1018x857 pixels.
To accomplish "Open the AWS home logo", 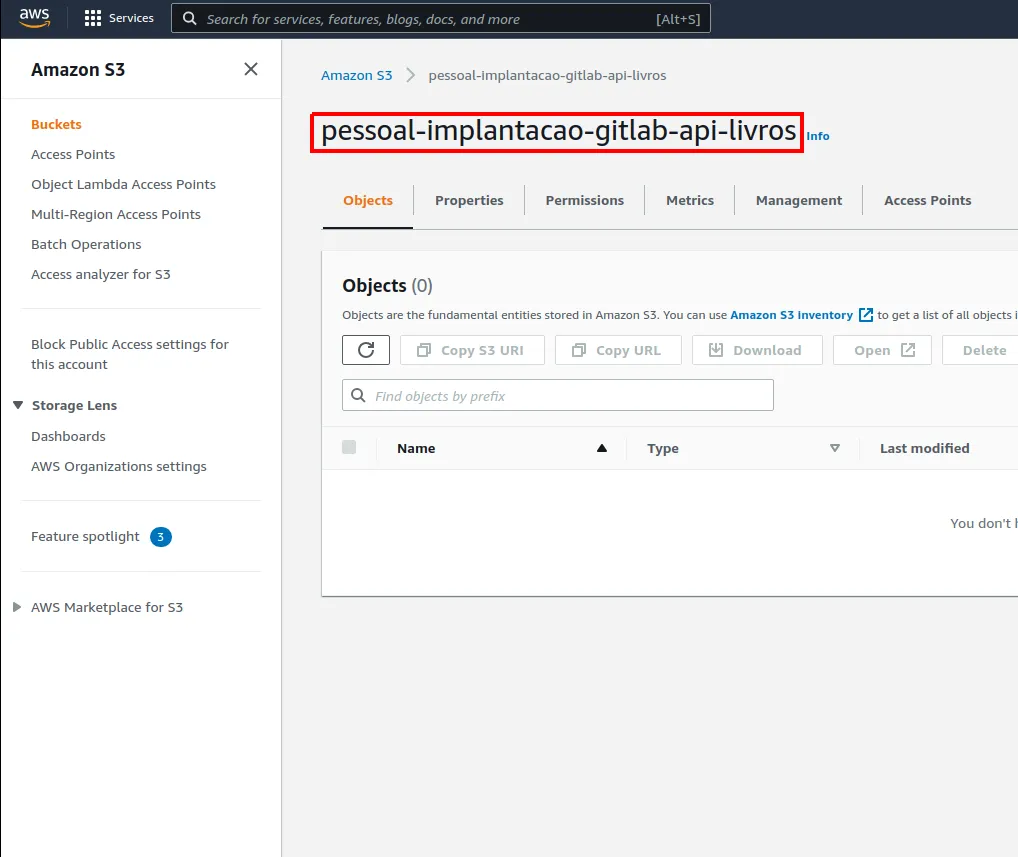I will (34, 18).
